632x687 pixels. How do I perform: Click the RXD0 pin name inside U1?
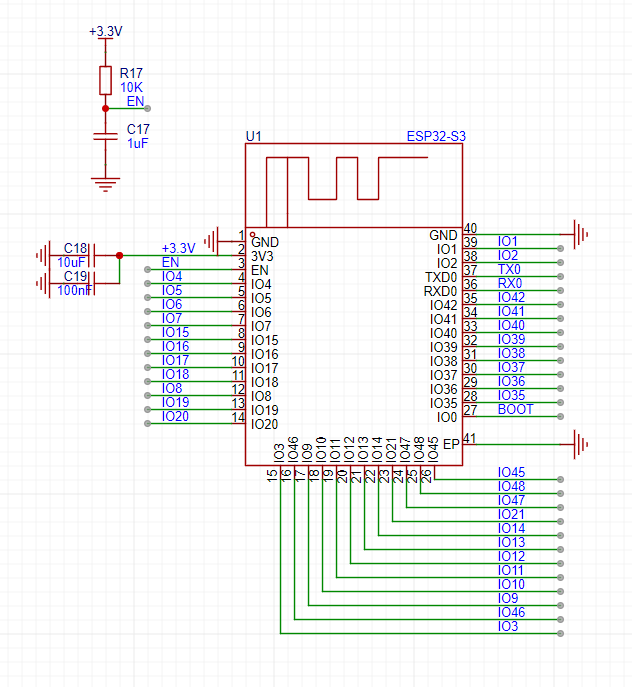pos(440,291)
